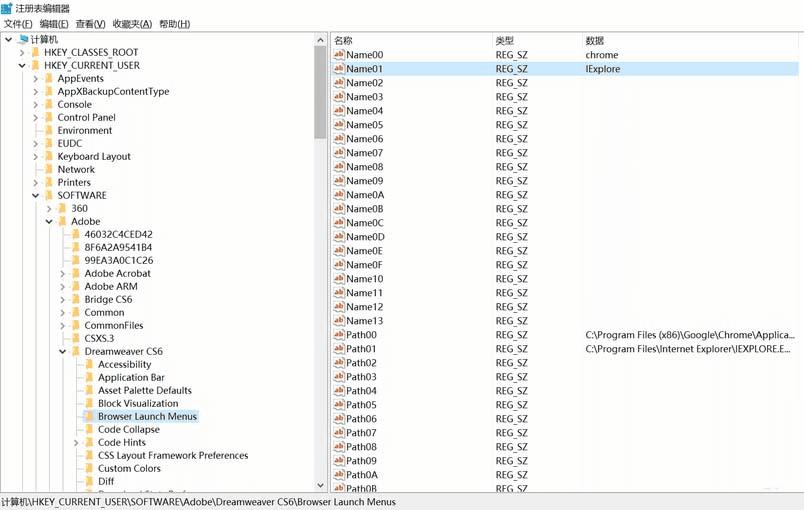Click the folder icon next to Diff
The height and width of the screenshot is (510, 804).
89,481
